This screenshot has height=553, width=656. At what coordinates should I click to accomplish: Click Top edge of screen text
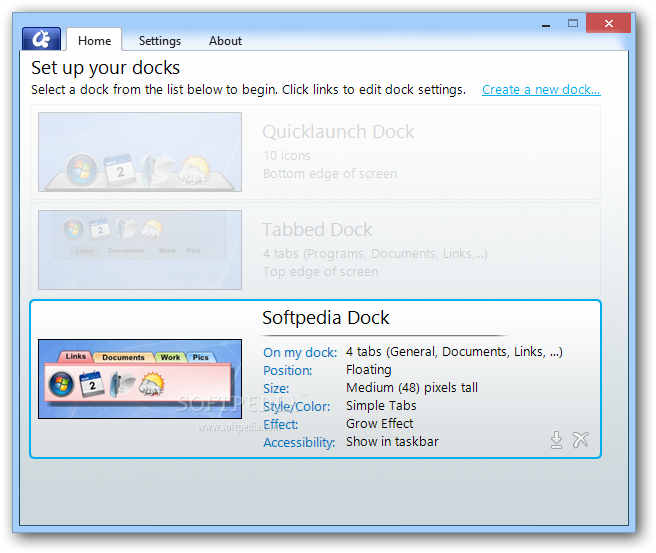click(320, 271)
